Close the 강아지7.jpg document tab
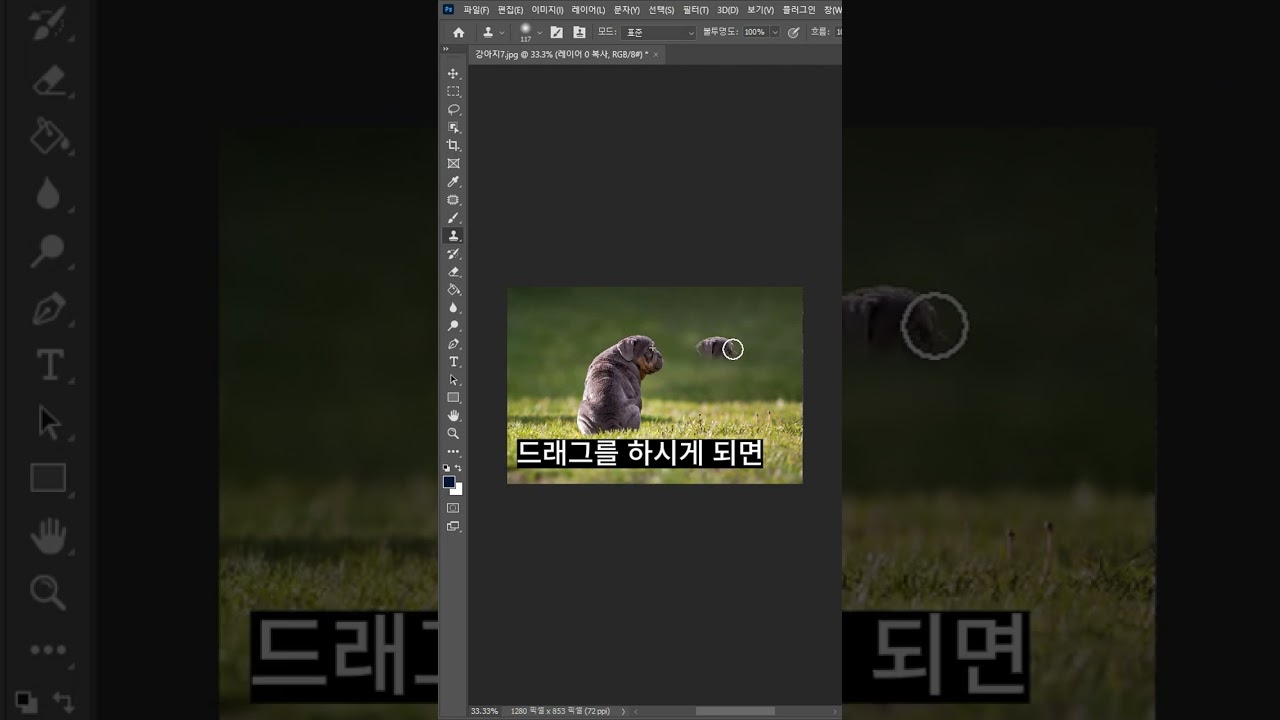Image resolution: width=1280 pixels, height=720 pixels. (656, 54)
